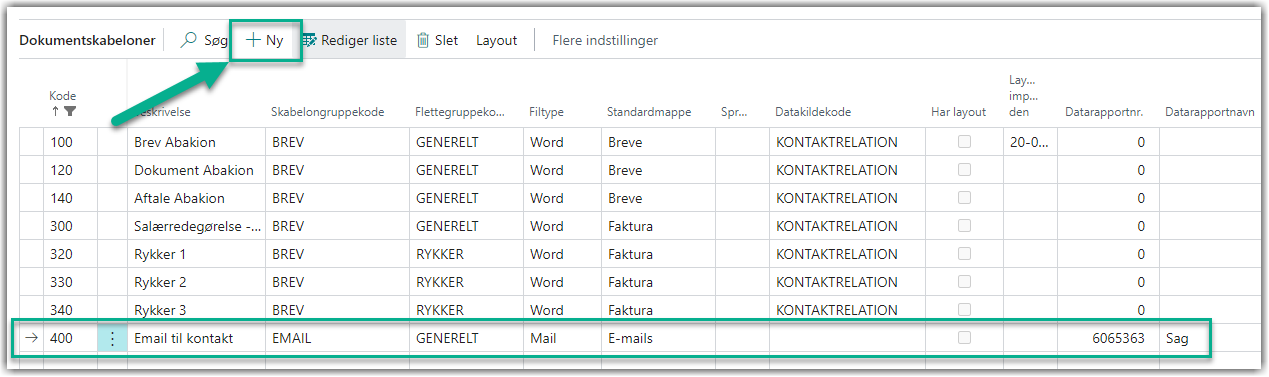Screen dimensions: 1269x377
Task: Click the Kode column filter icon
Action: (71, 112)
